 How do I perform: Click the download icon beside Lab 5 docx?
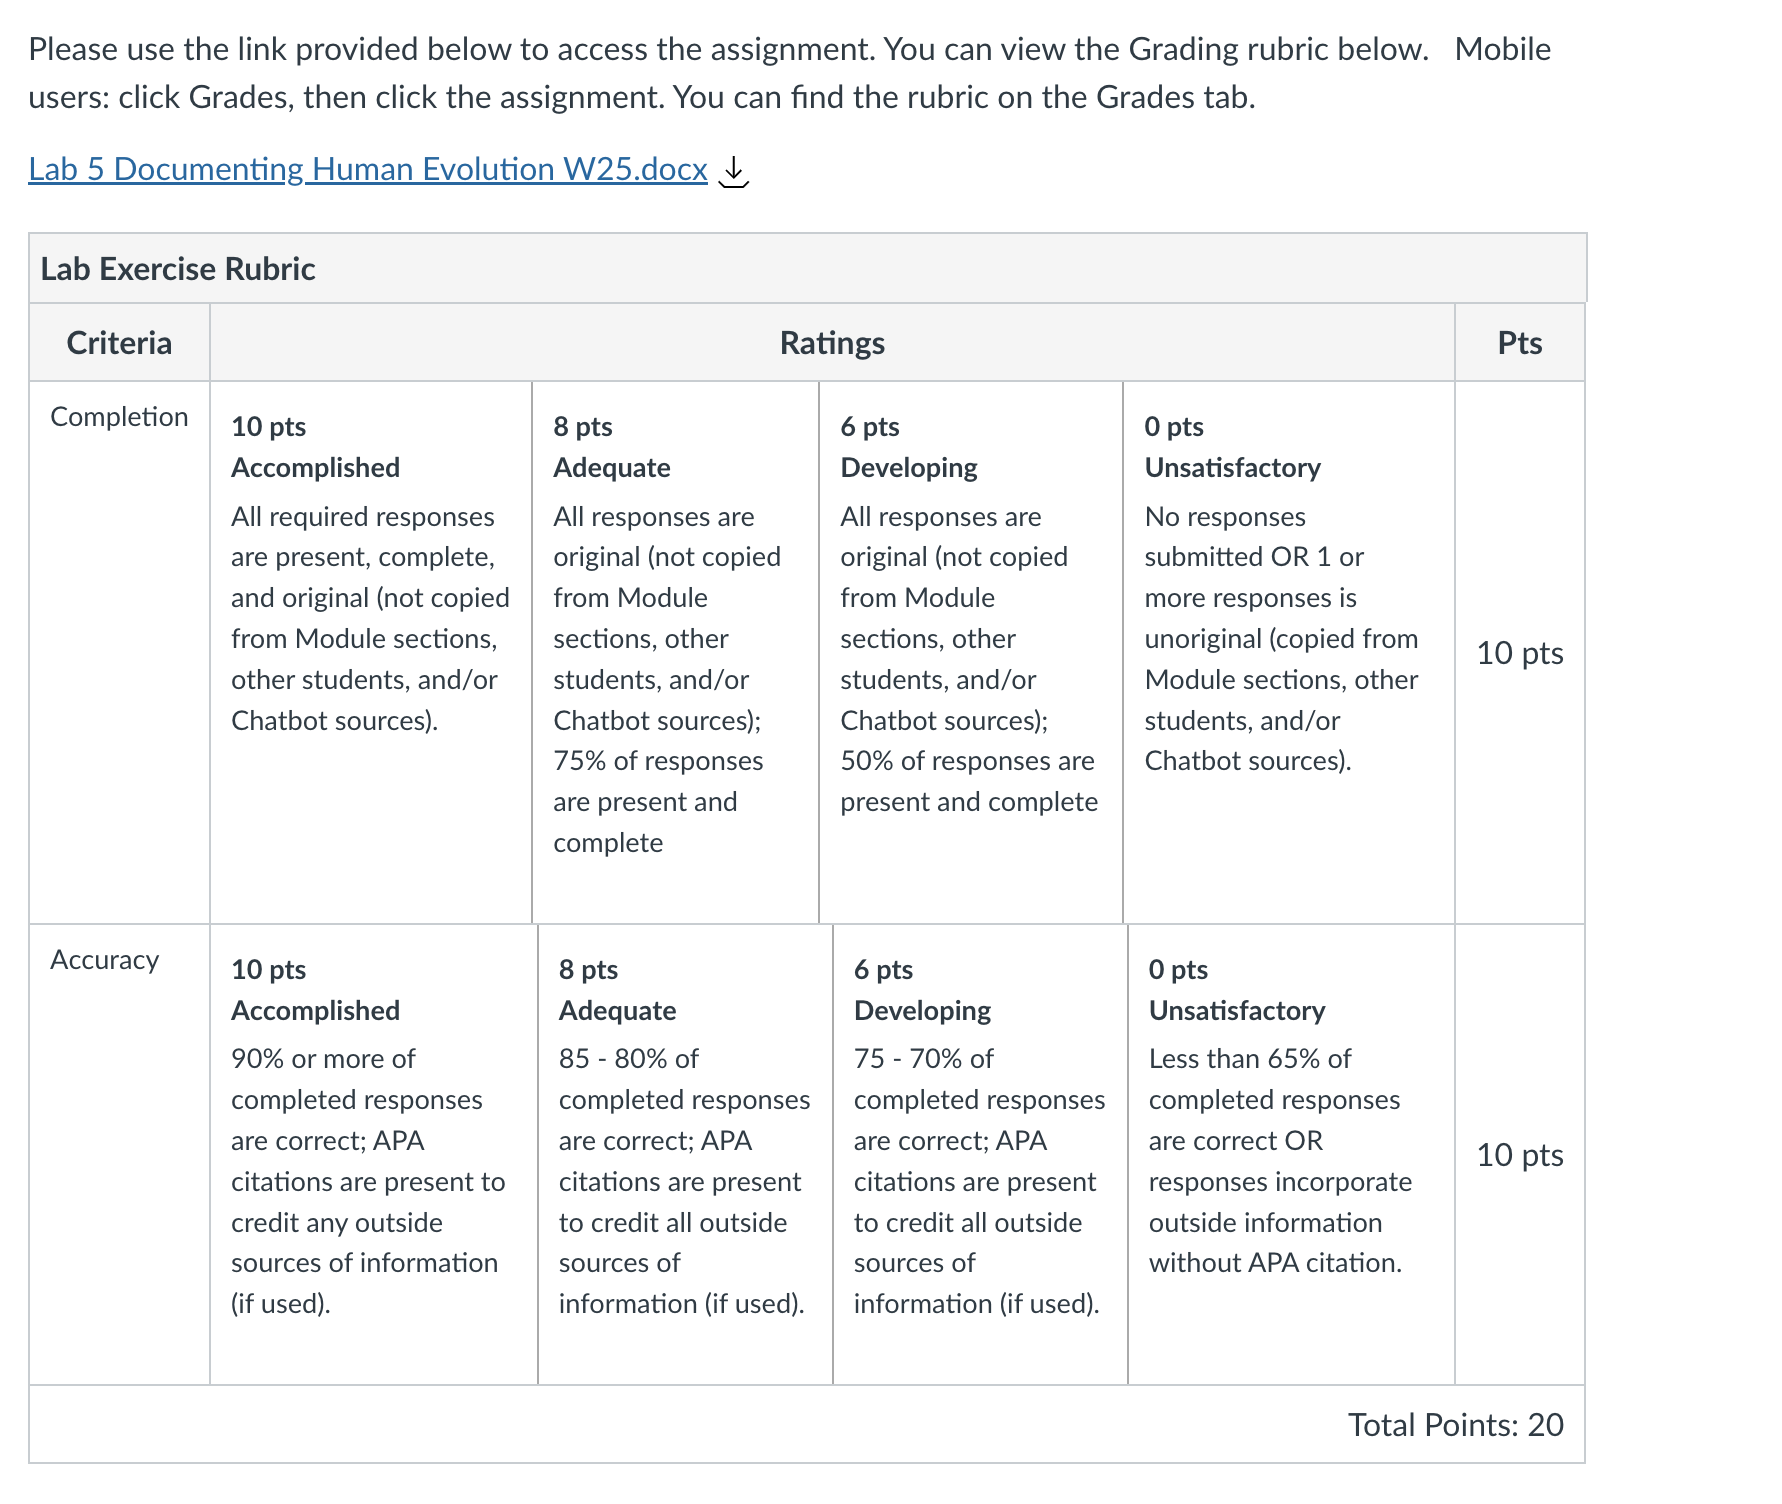[734, 171]
